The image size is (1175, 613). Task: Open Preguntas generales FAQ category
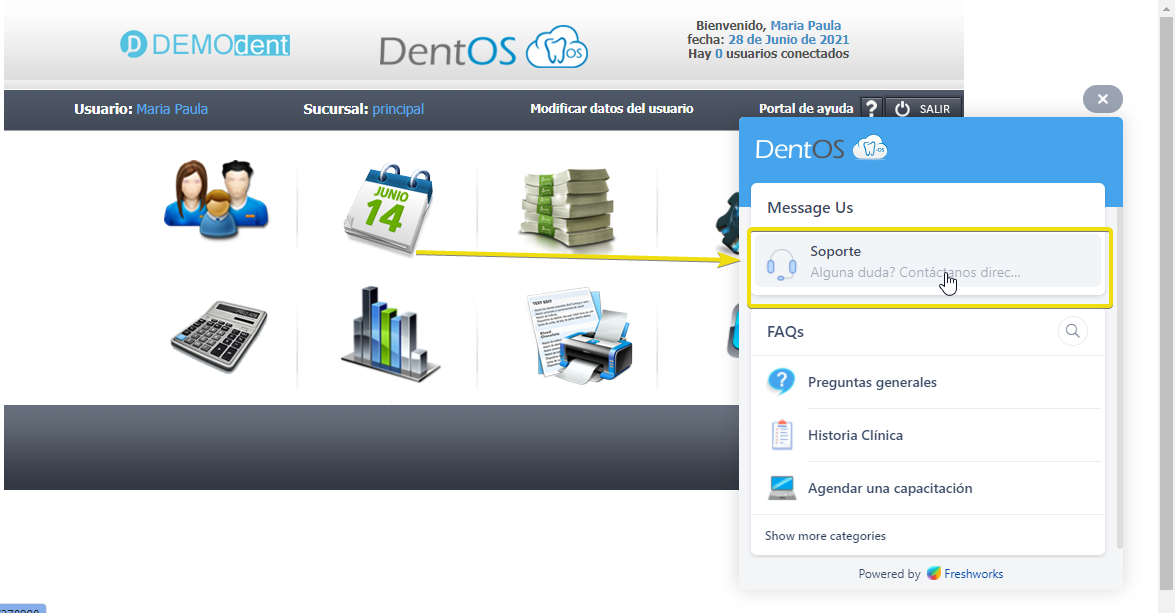click(928, 382)
